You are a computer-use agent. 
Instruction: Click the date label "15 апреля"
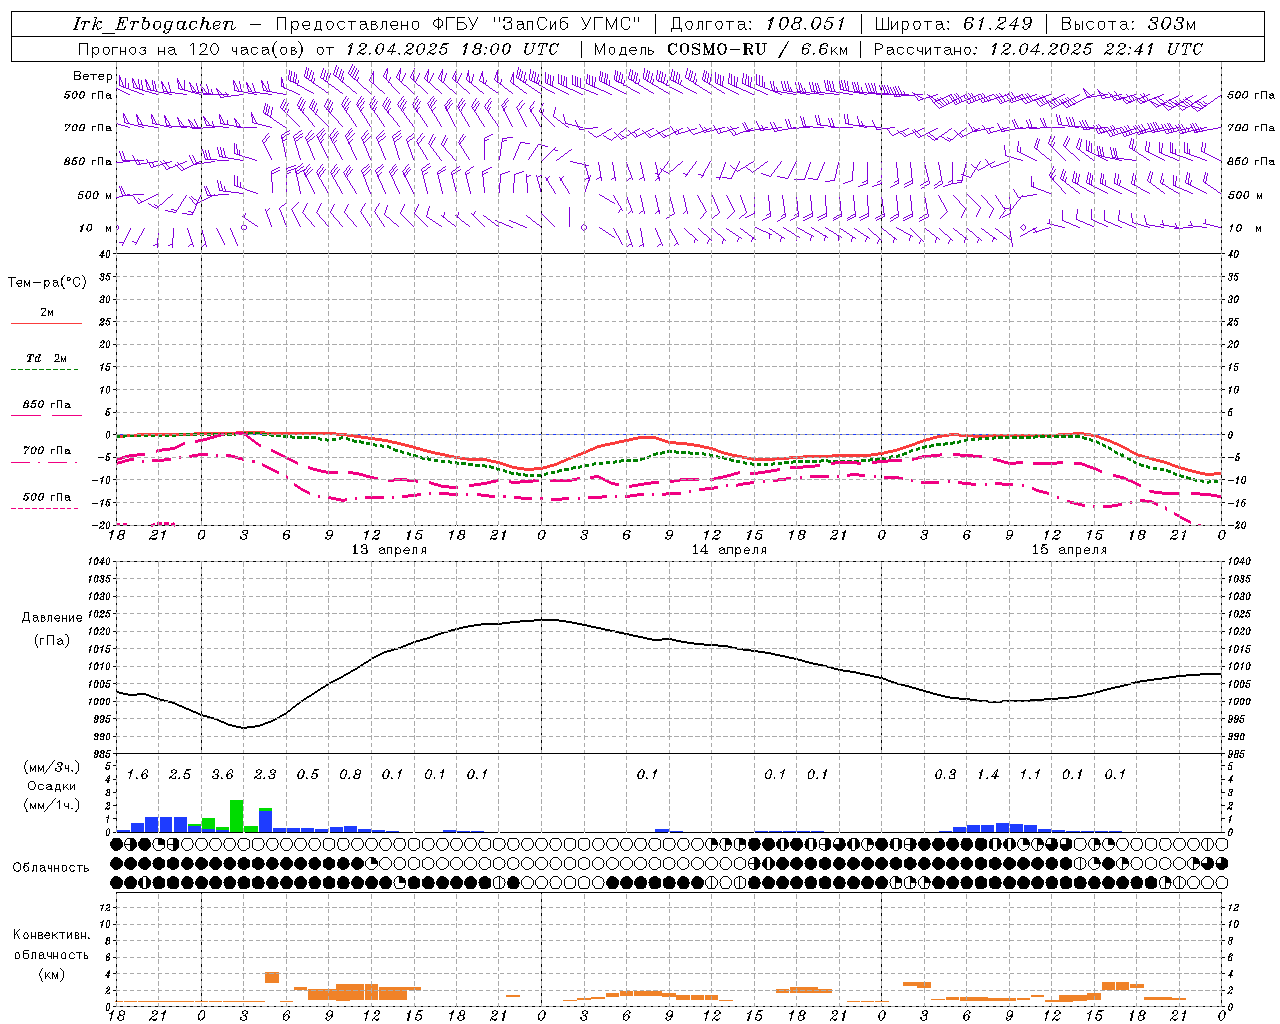1069,550
